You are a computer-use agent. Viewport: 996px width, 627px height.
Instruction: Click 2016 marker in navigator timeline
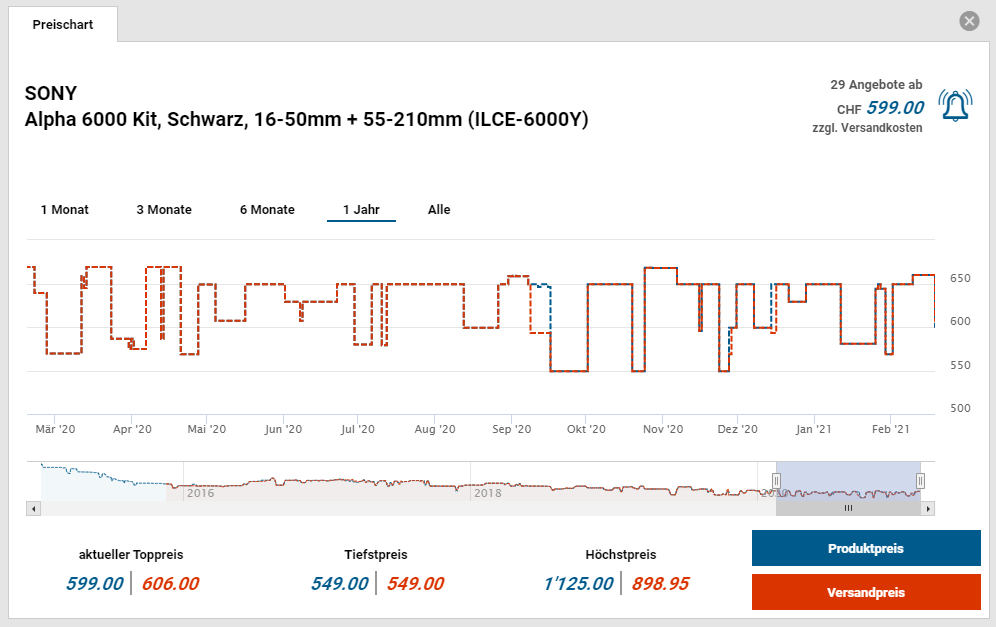(200, 493)
